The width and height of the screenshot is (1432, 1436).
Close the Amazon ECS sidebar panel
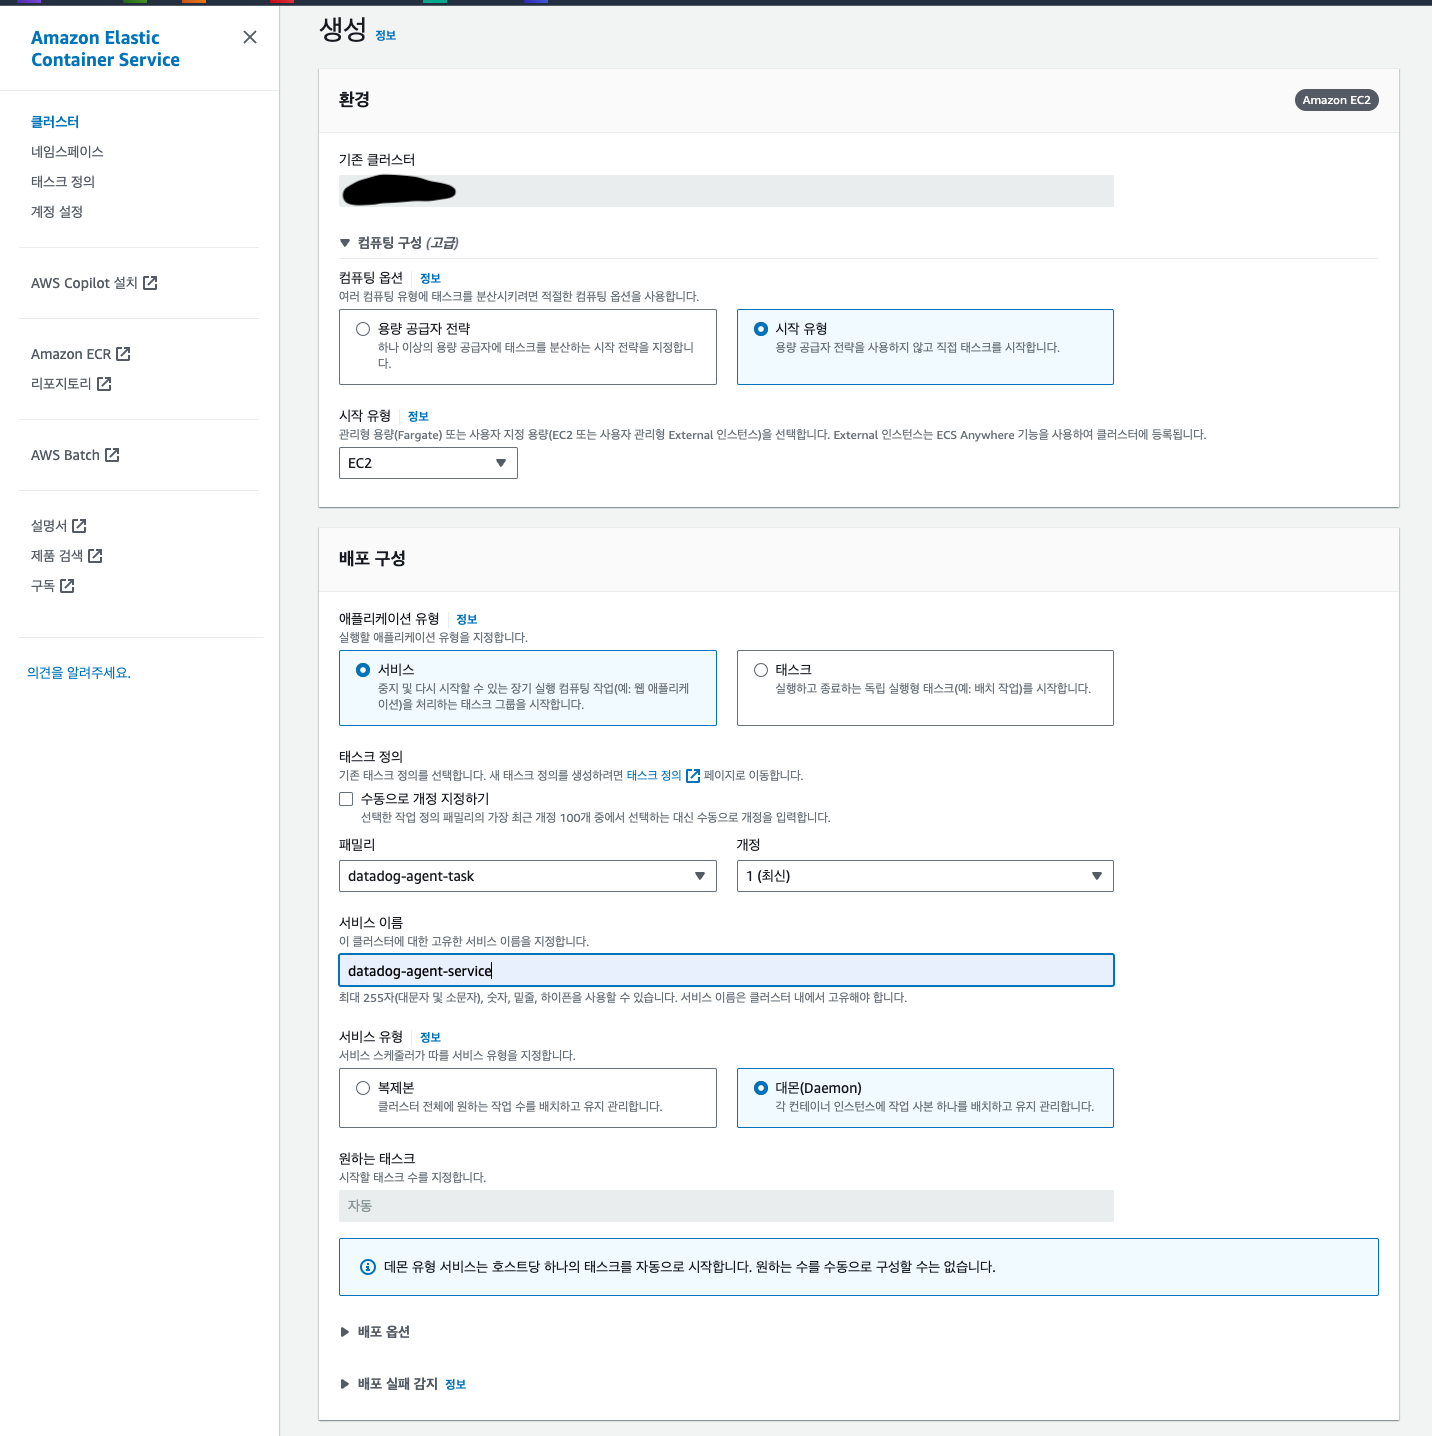coord(250,37)
